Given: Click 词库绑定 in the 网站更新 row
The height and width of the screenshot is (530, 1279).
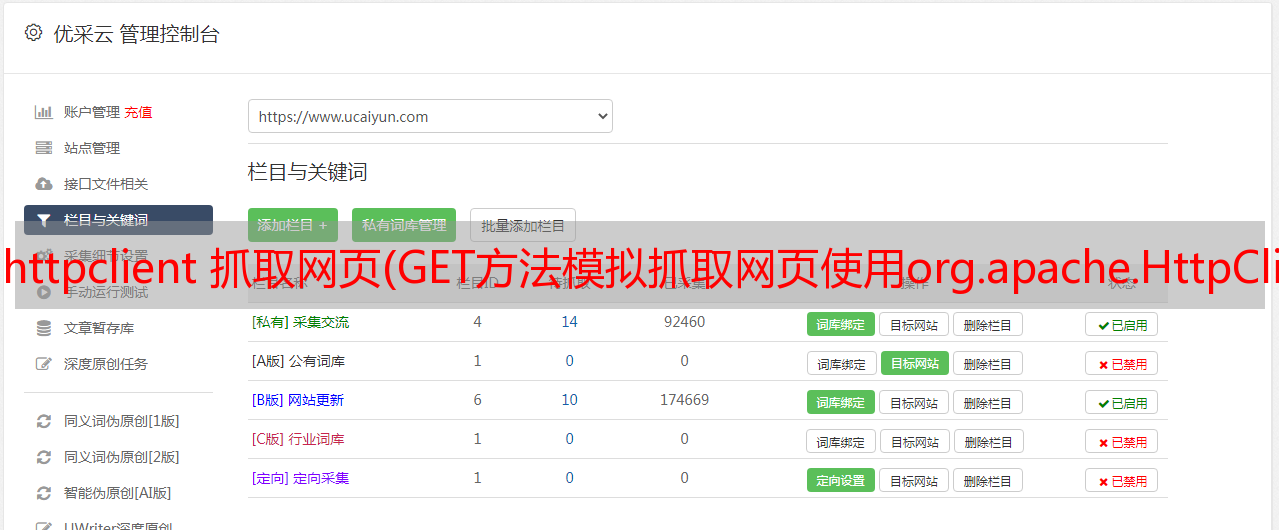Looking at the screenshot, I should [841, 402].
